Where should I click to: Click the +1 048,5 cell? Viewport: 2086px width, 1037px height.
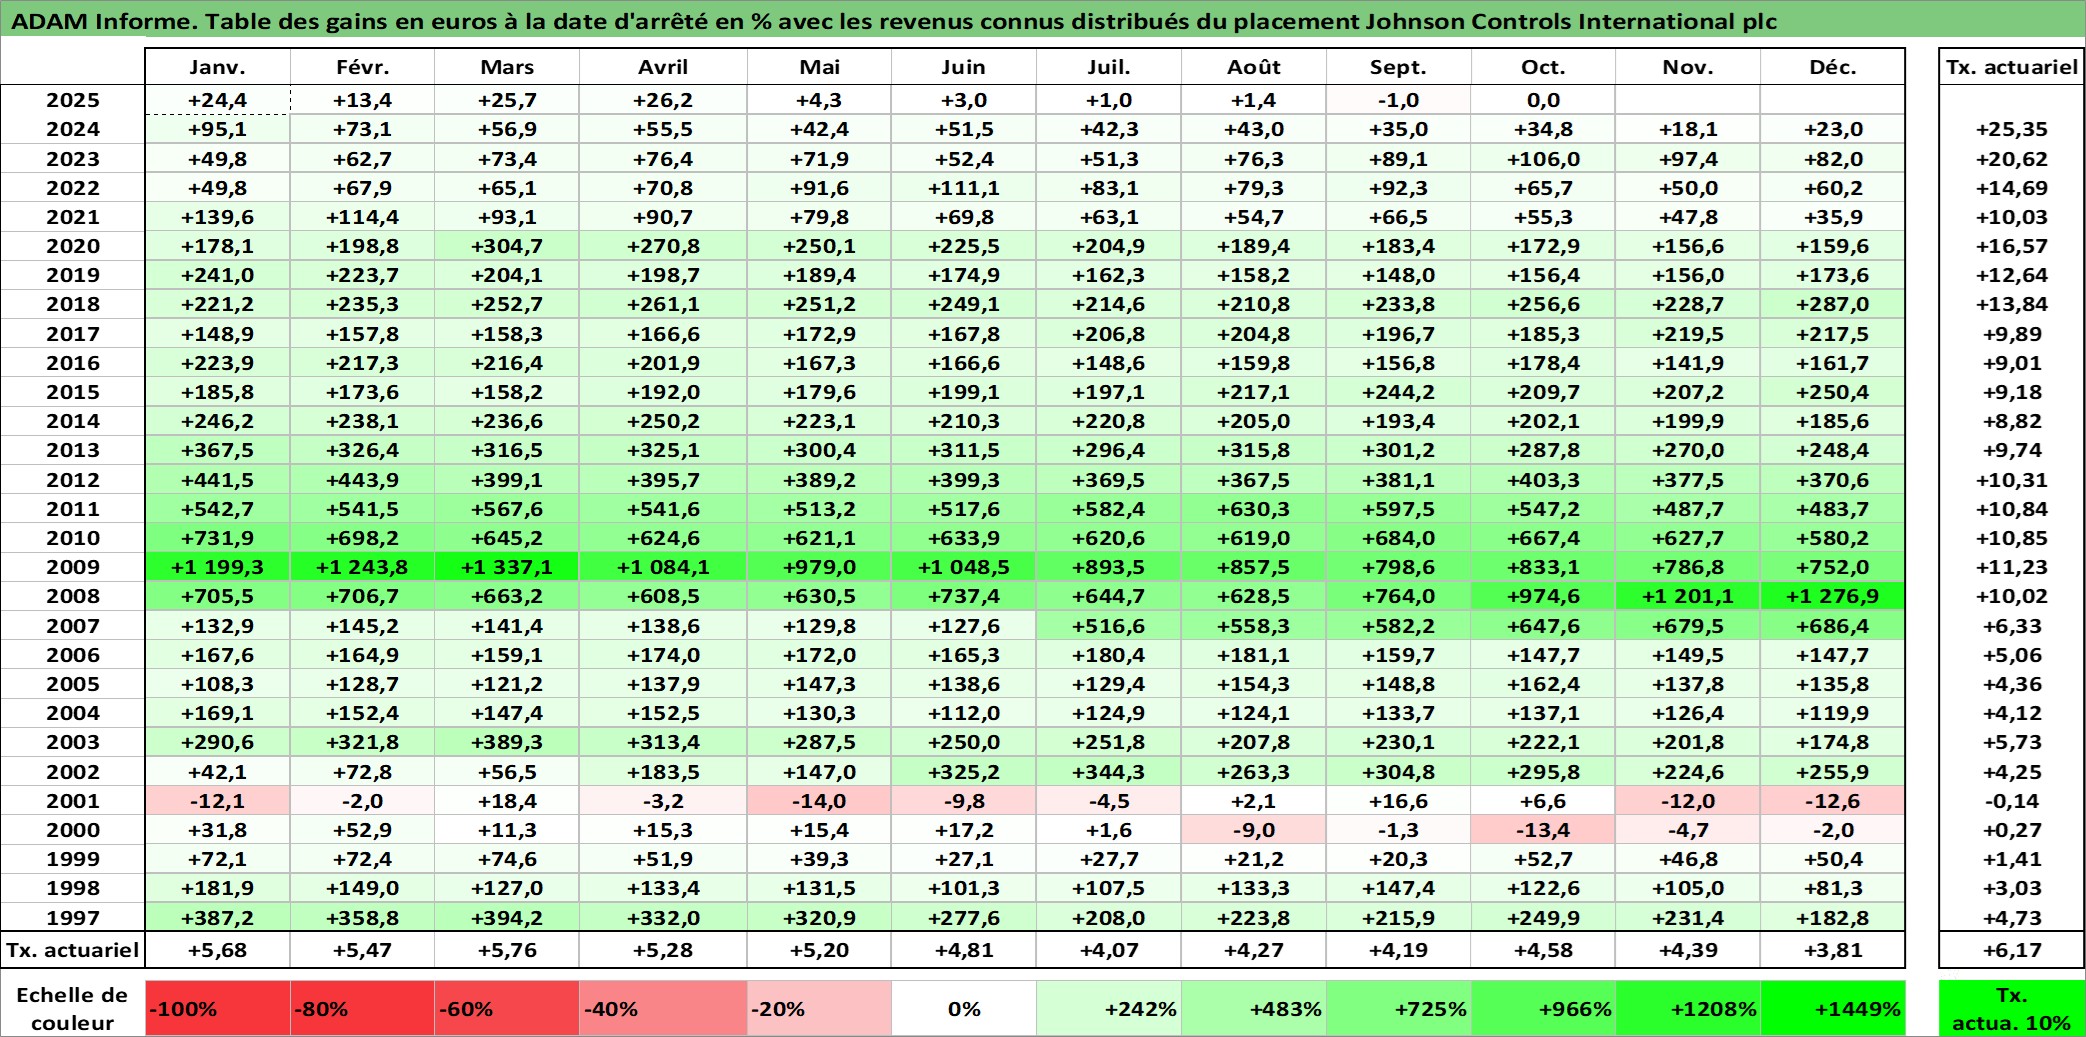(964, 567)
